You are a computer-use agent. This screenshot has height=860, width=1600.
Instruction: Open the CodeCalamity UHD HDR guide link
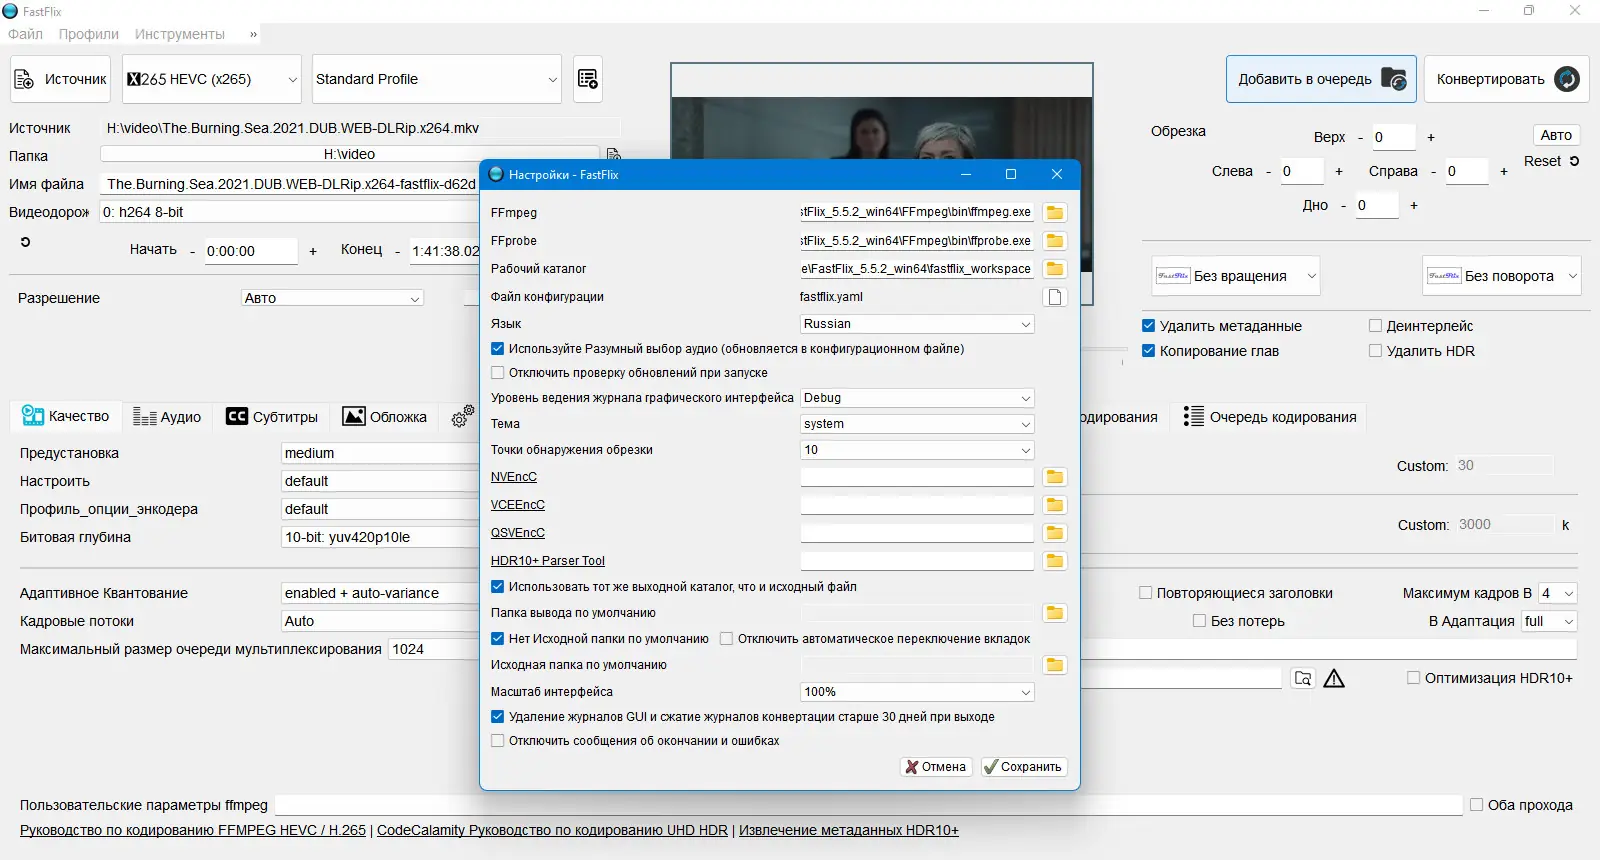(x=552, y=830)
